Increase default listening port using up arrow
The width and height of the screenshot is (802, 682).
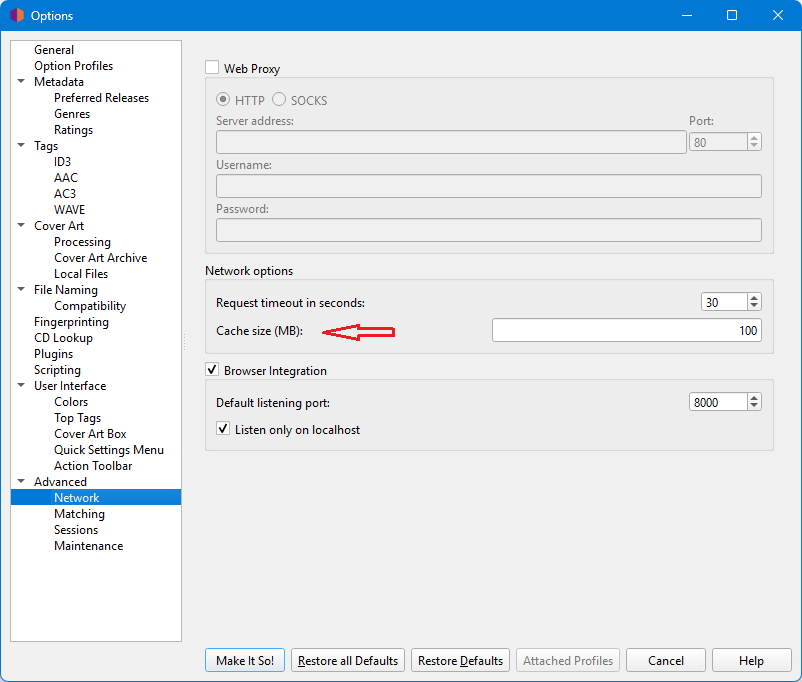tap(754, 397)
